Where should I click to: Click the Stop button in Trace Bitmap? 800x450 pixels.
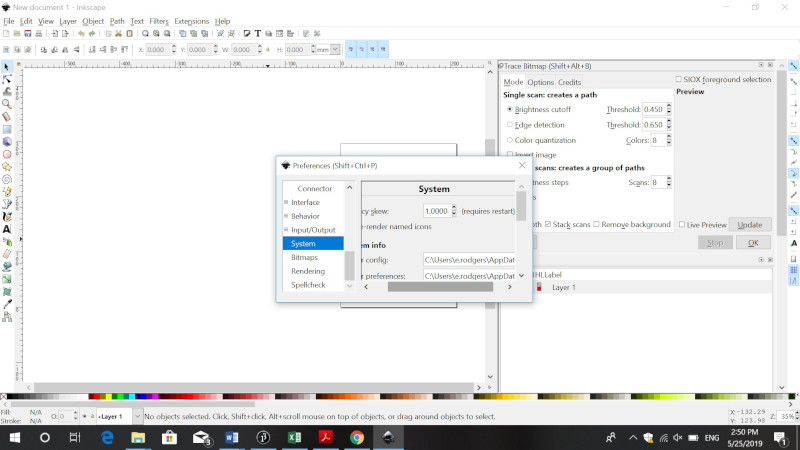pyautogui.click(x=715, y=243)
